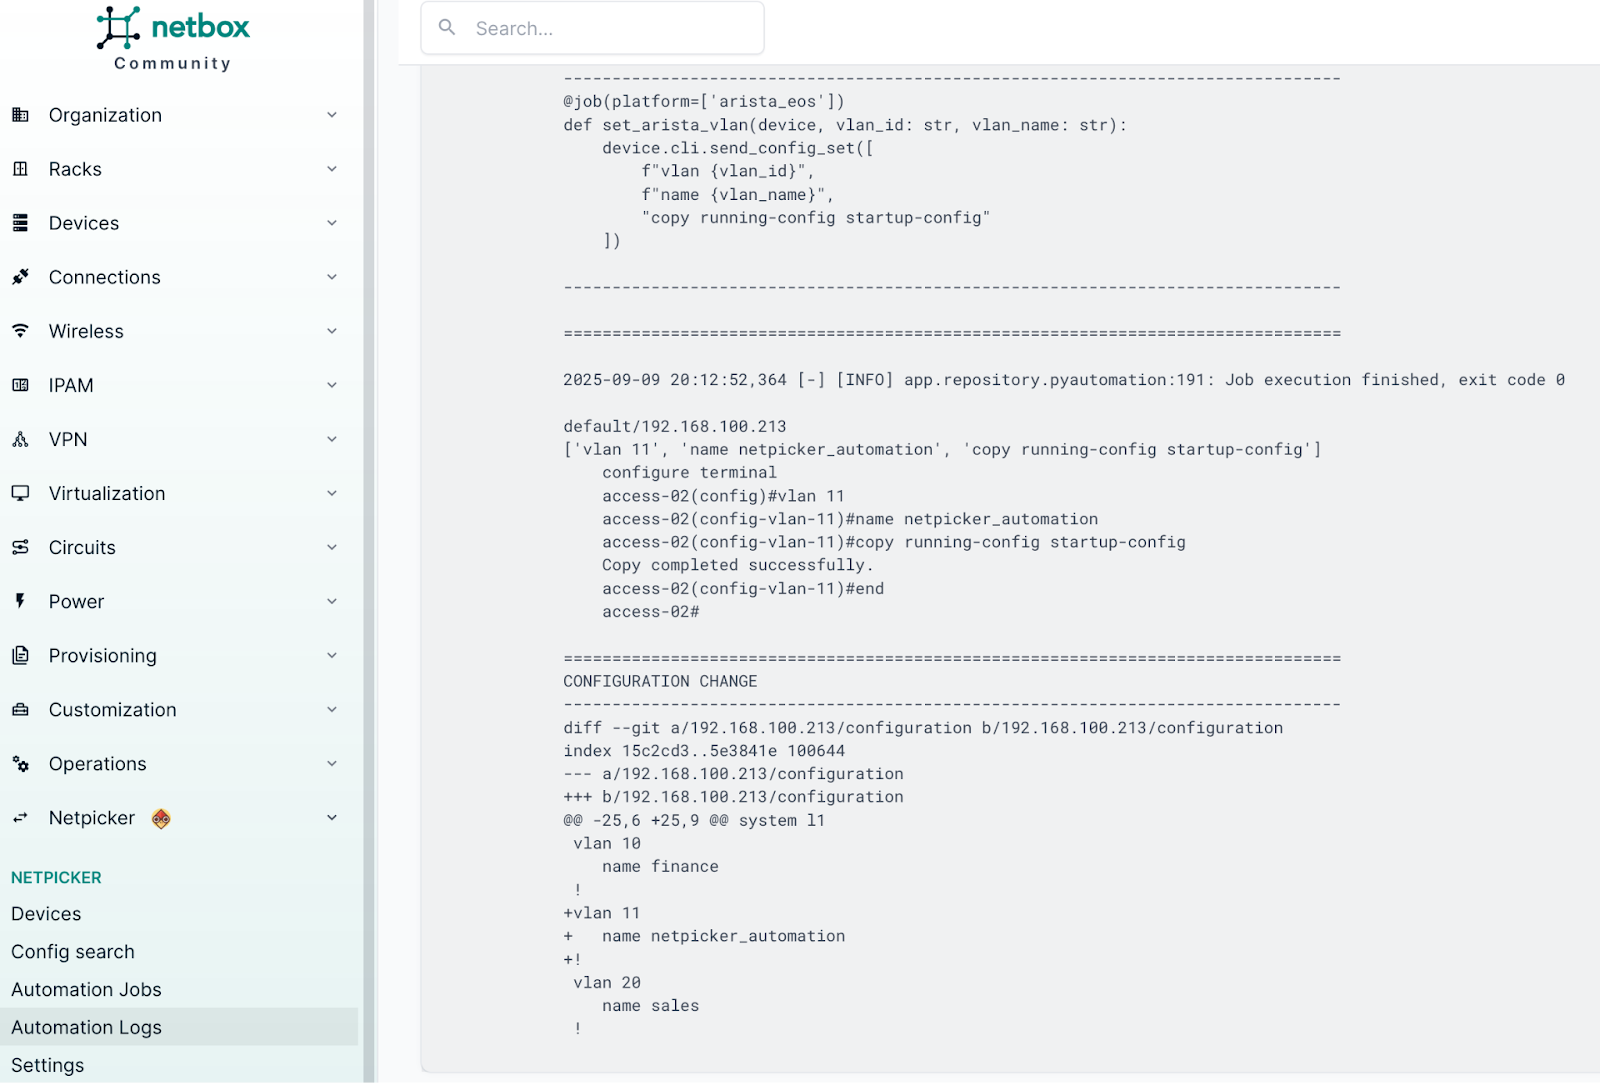The image size is (1600, 1083).
Task: Click the Racks icon in sidebar
Action: [20, 169]
